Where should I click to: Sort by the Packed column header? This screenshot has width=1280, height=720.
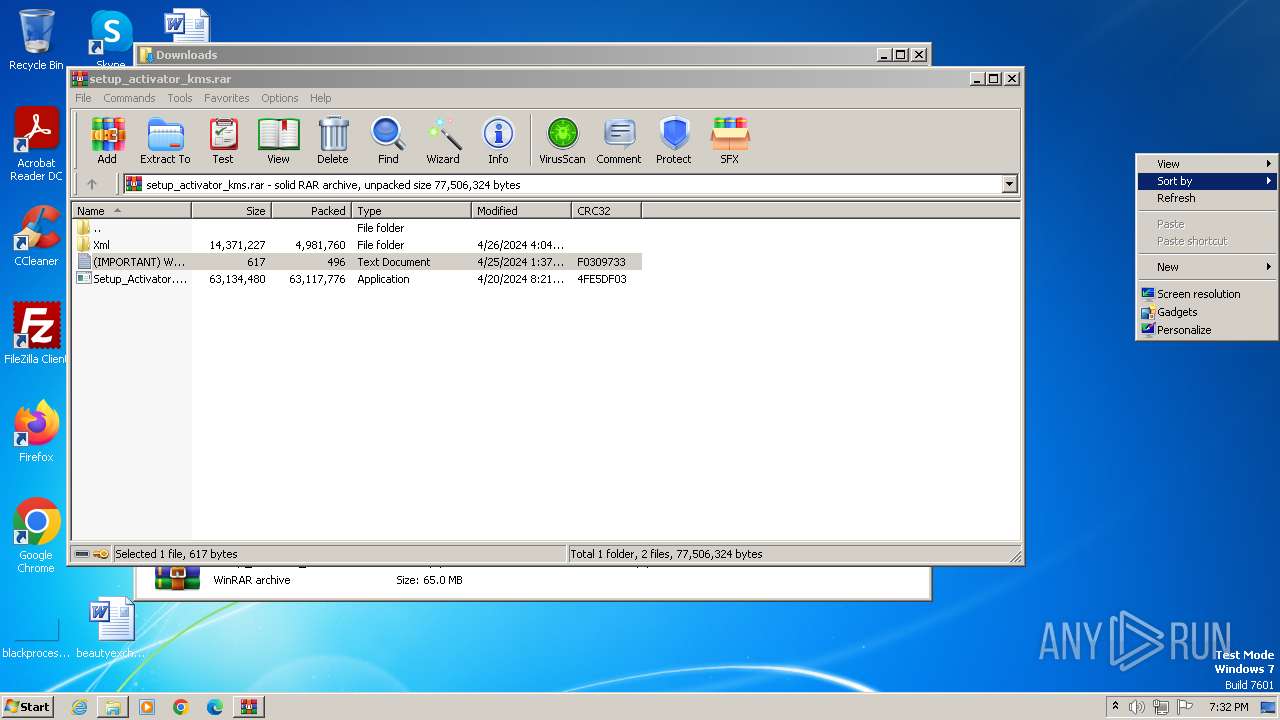[311, 210]
